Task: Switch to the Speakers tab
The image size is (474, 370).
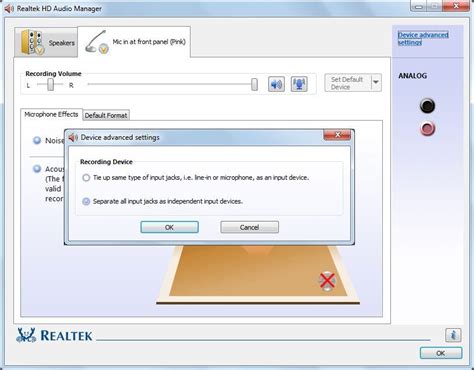Action: click(46, 42)
